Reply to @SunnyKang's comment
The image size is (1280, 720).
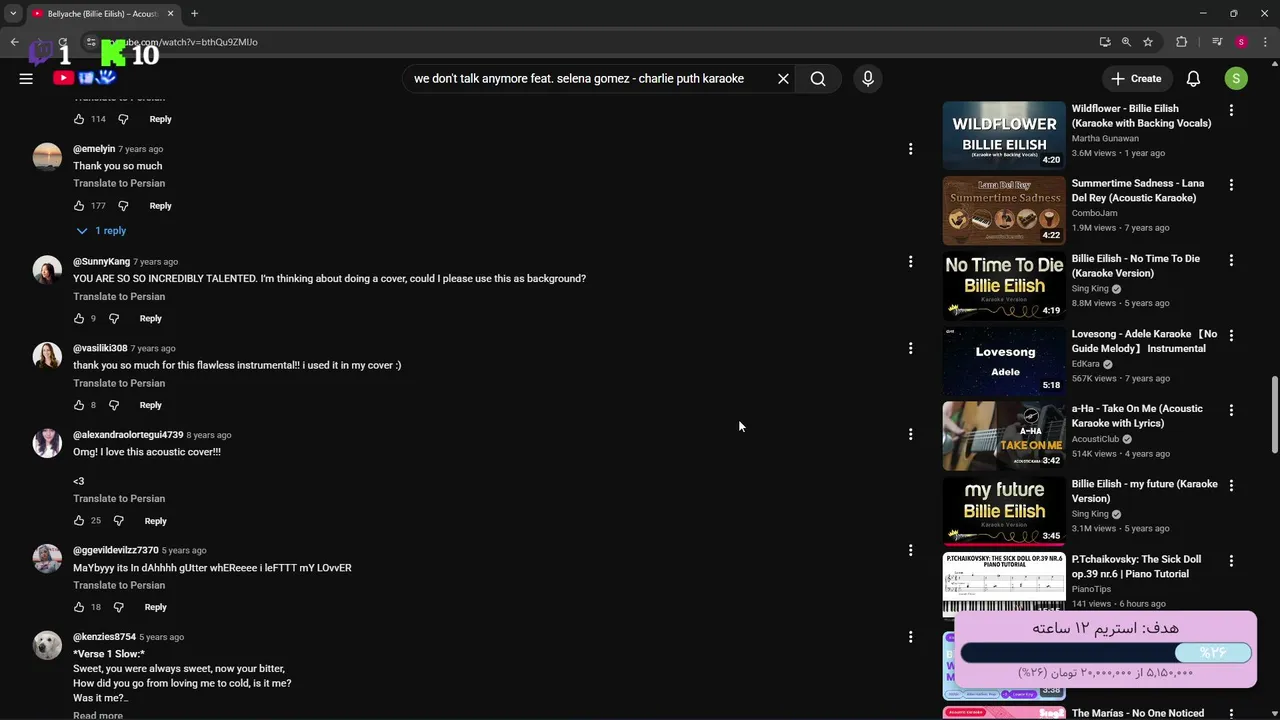(x=150, y=318)
